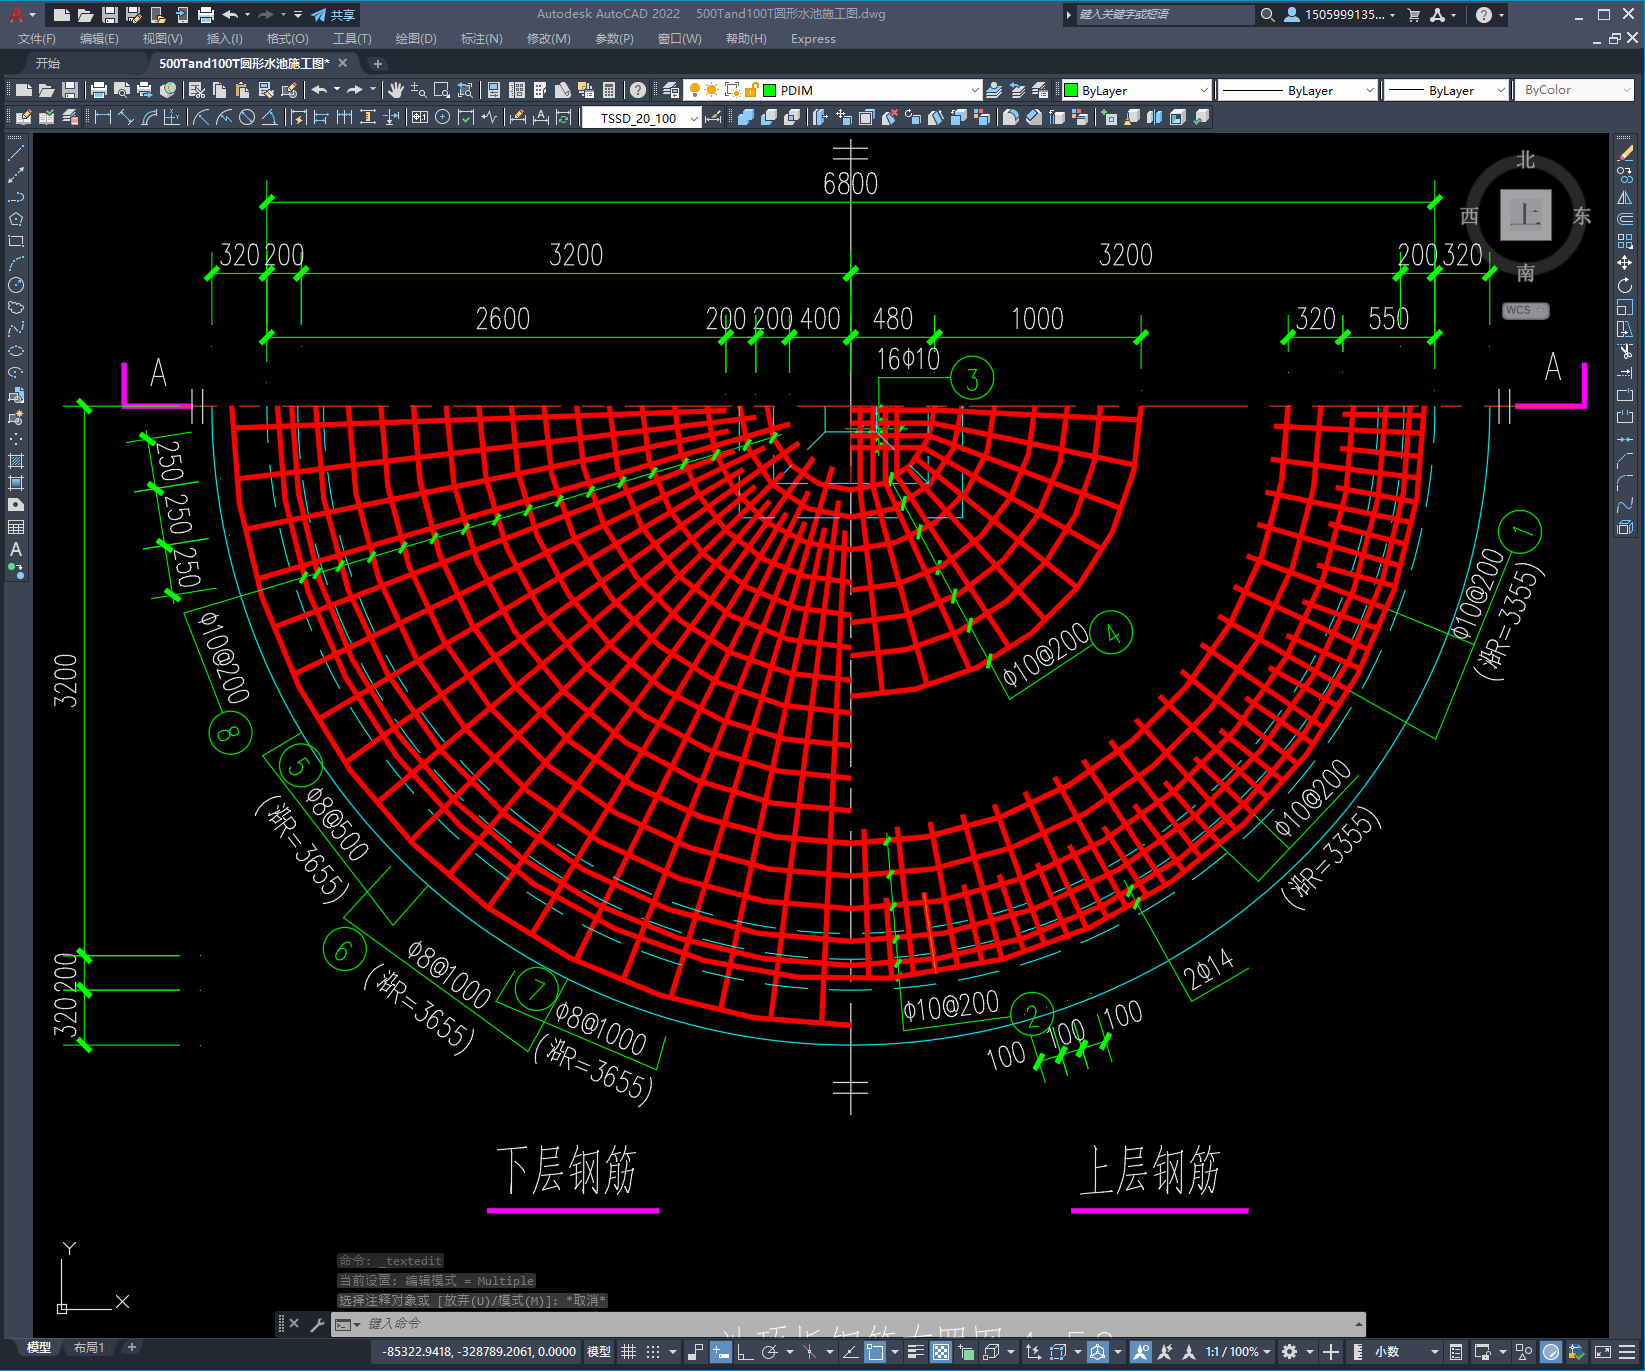Click the Linear dimension tool
Image resolution: width=1645 pixels, height=1371 pixels.
click(102, 118)
